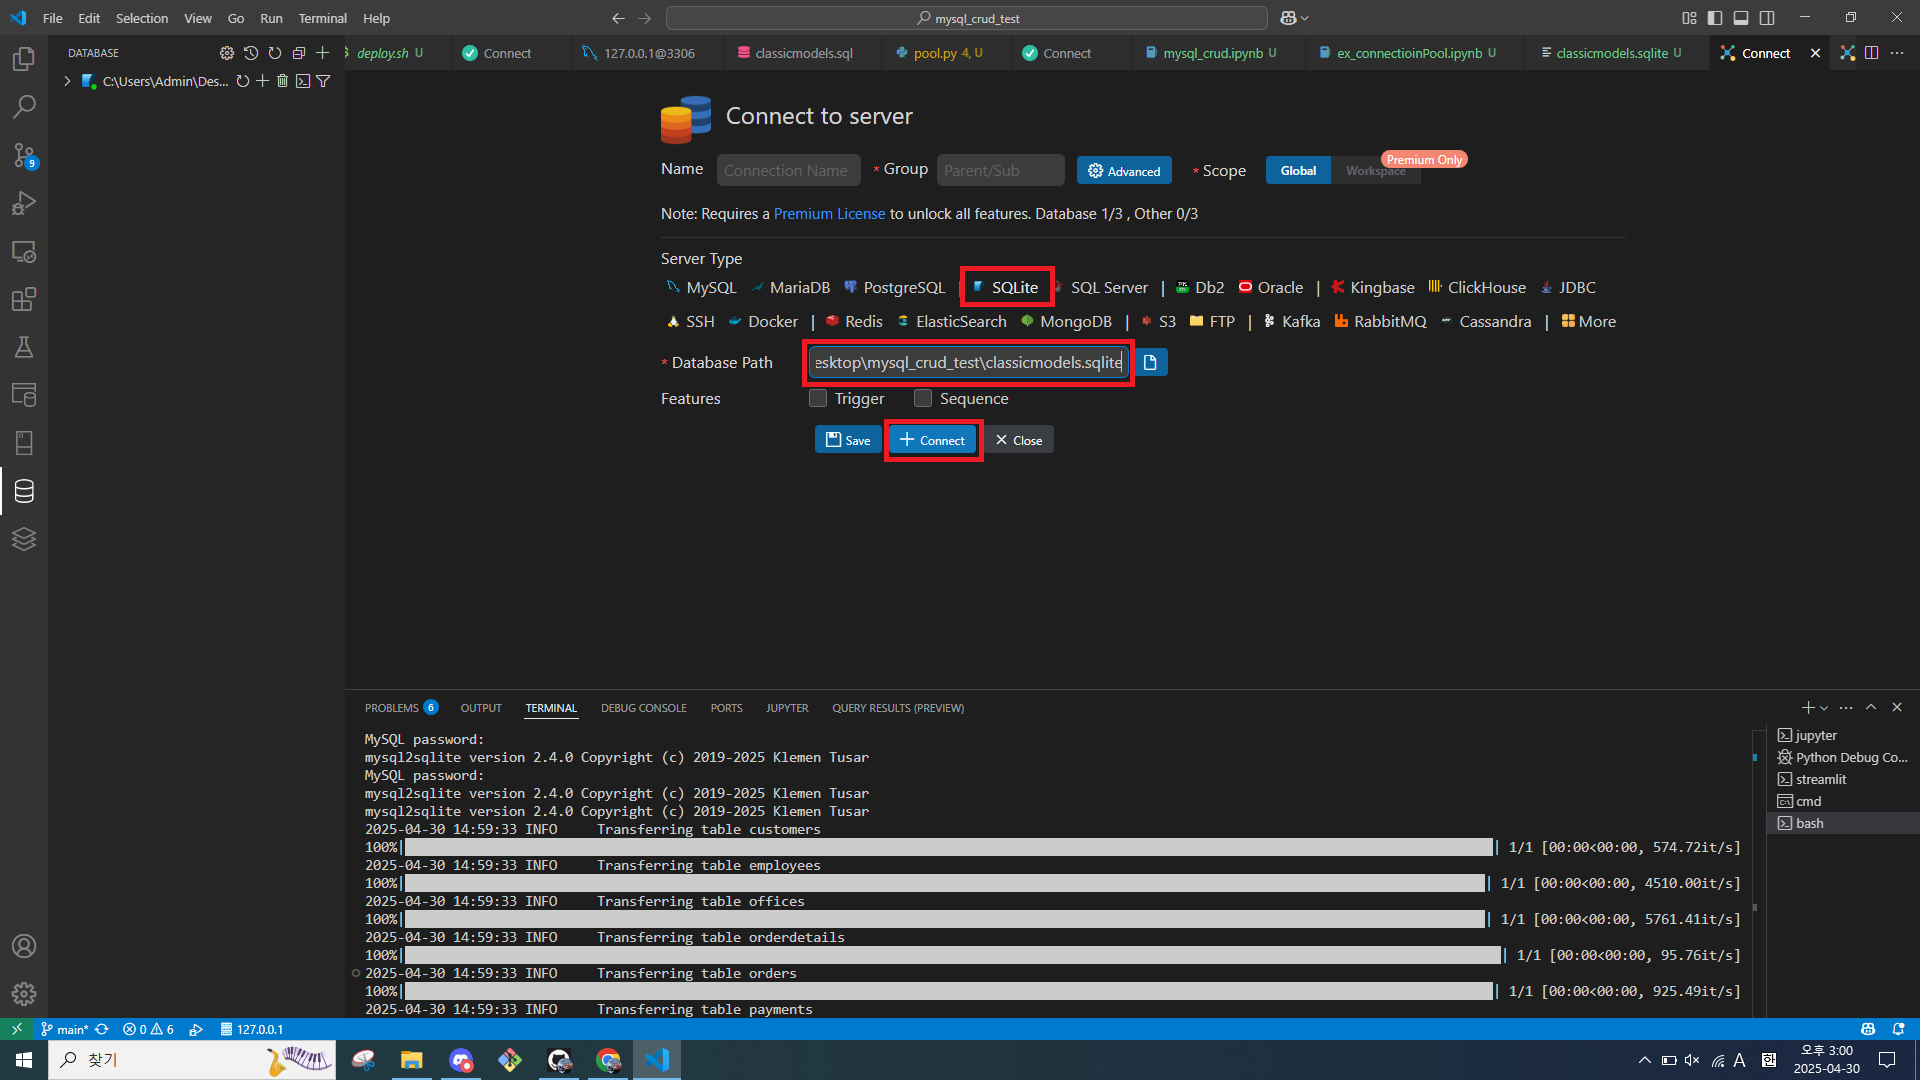1920x1080 pixels.
Task: Enable the Sequence checkbox
Action: [x=923, y=399]
